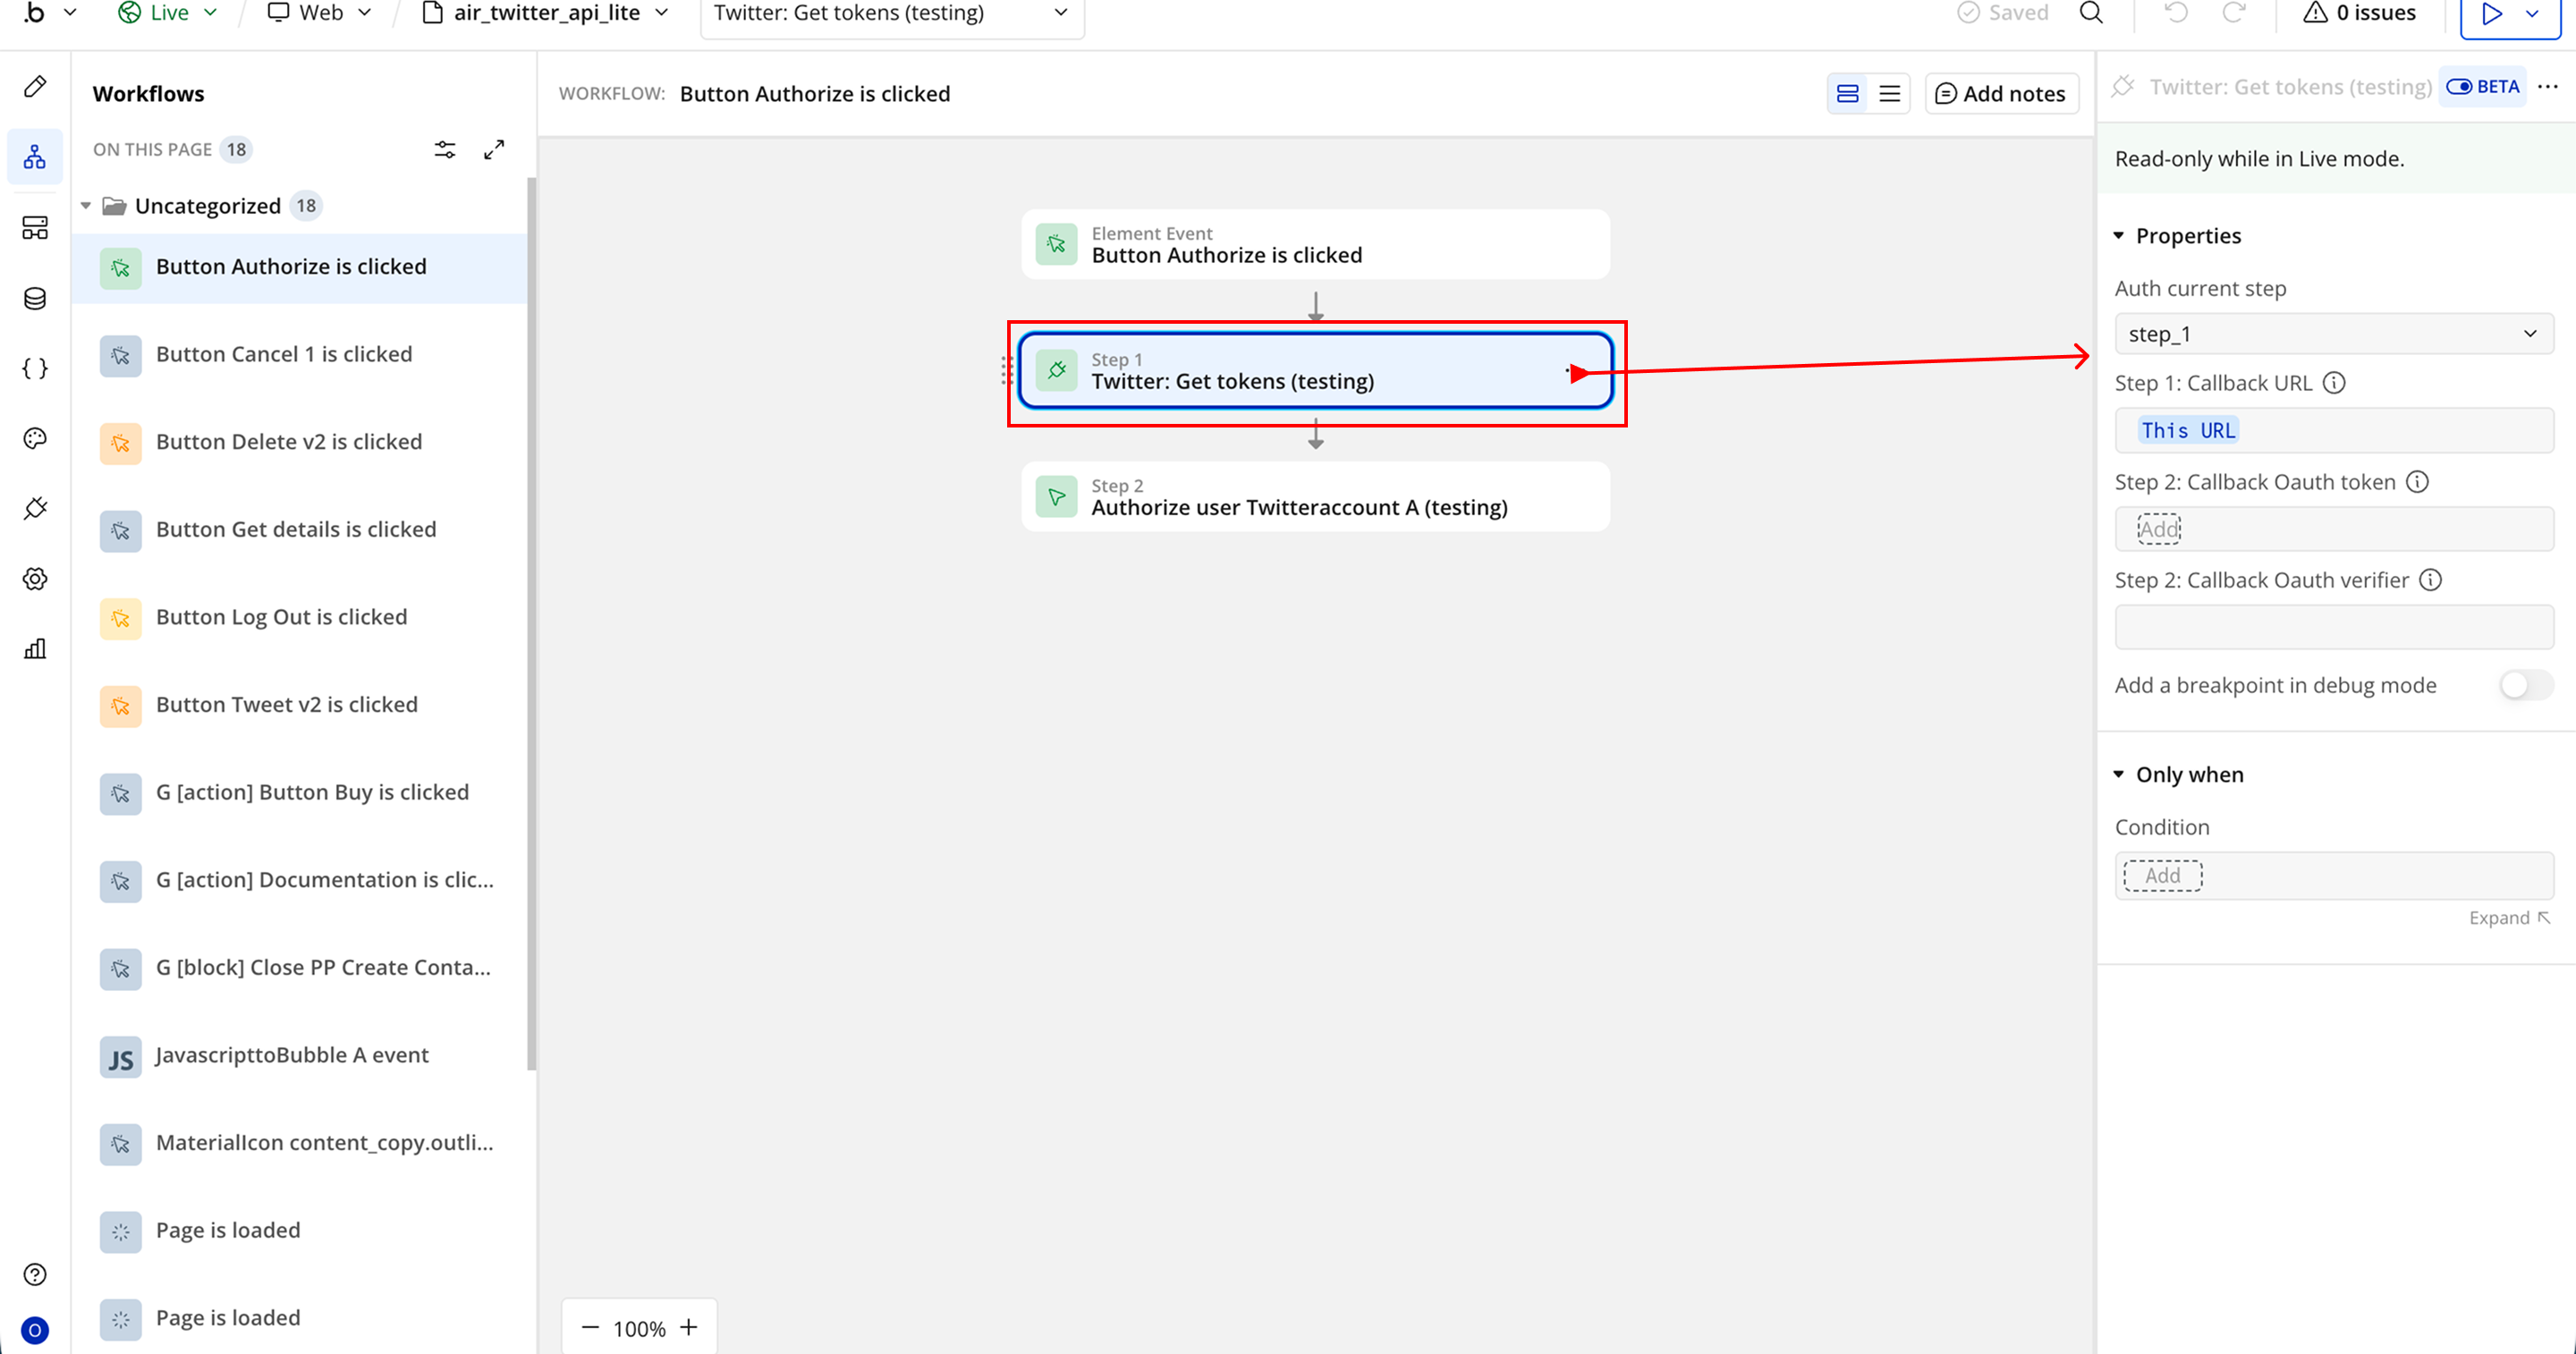Click the zoom in plus button
Viewport: 2576px width, 1354px height.
click(x=689, y=1327)
